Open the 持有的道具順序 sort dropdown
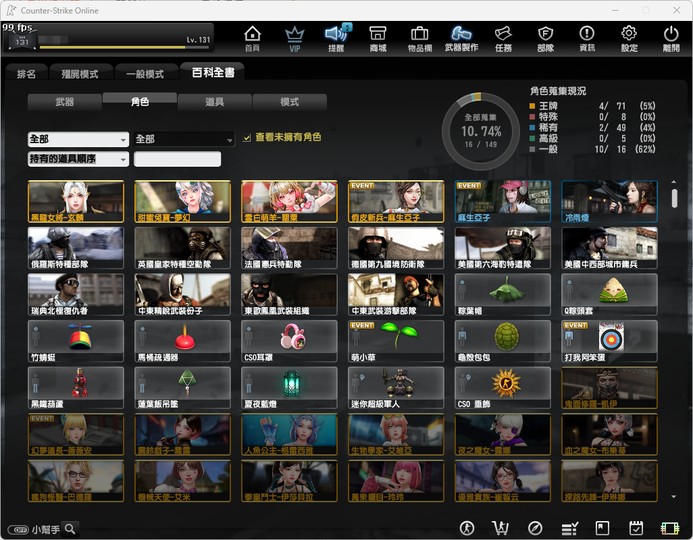Viewport: 693px width, 540px height. 78,159
